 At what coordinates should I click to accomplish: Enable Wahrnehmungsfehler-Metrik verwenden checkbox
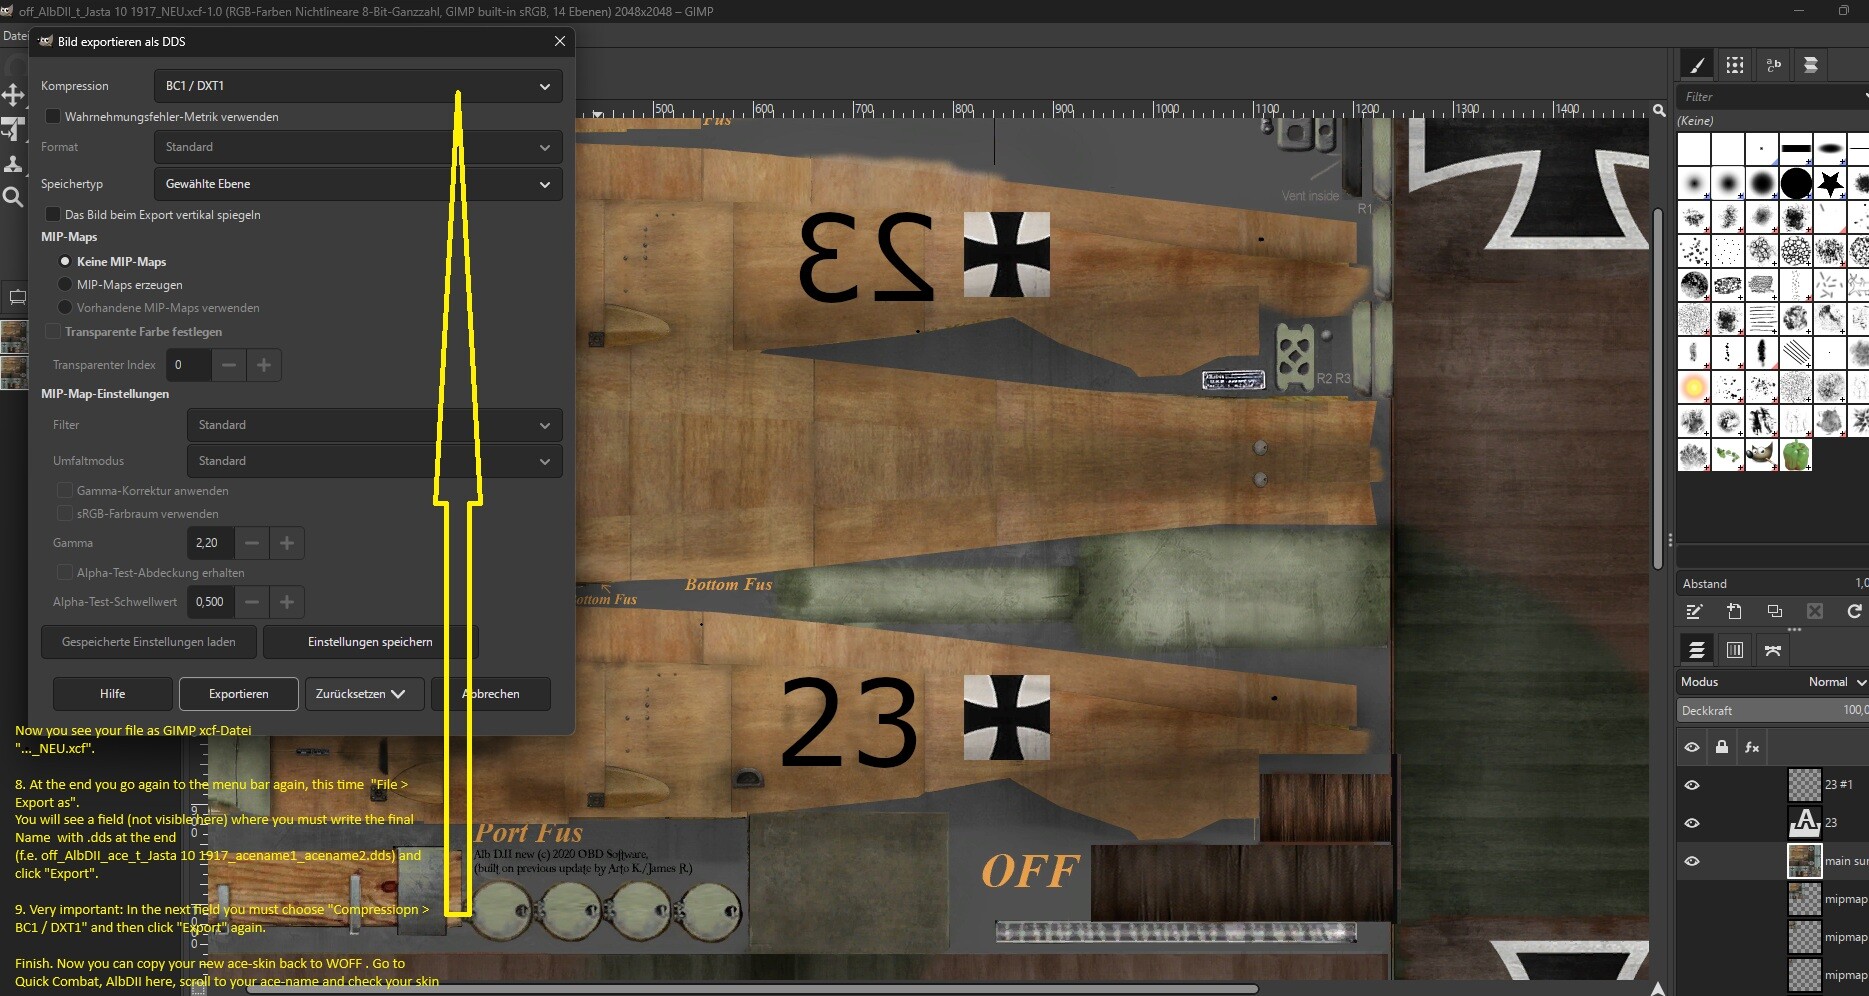[53, 117]
